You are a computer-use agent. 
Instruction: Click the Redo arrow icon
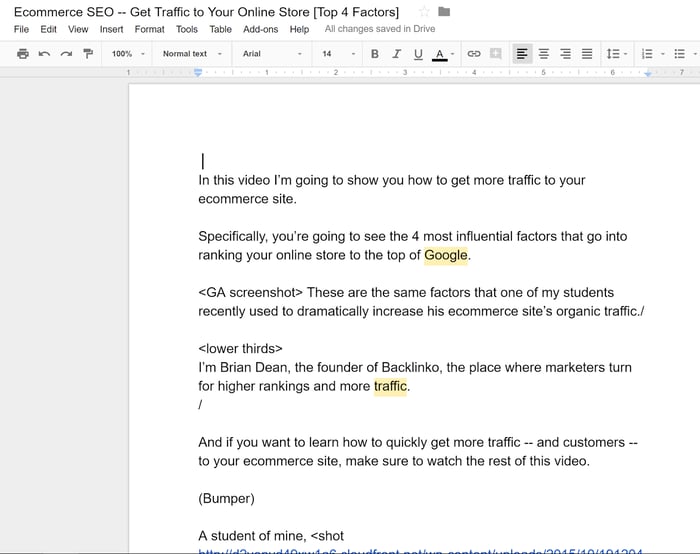click(65, 54)
